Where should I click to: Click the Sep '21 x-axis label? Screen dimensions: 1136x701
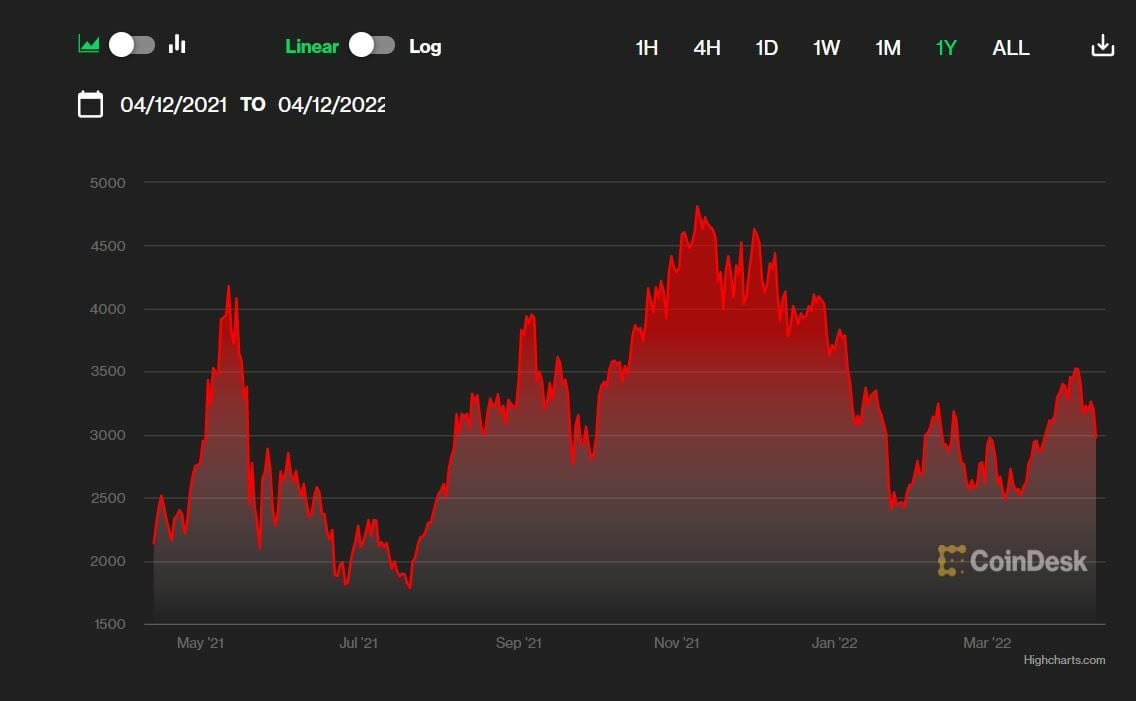(519, 643)
